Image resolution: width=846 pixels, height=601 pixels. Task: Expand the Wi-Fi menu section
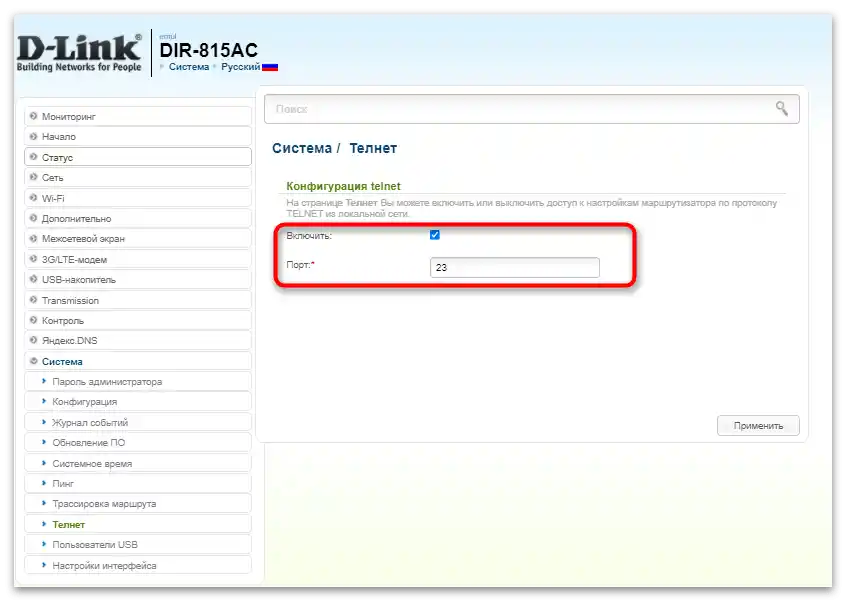click(138, 198)
